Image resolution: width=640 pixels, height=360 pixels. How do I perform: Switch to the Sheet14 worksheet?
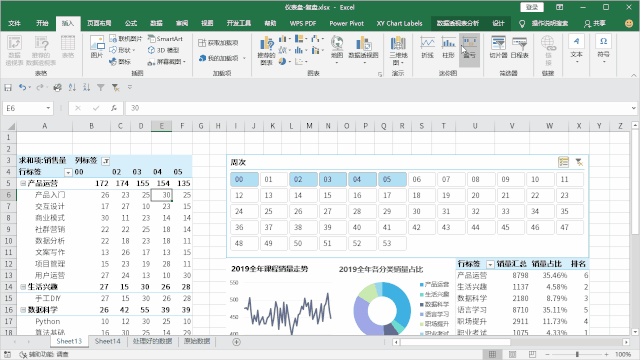click(x=107, y=341)
